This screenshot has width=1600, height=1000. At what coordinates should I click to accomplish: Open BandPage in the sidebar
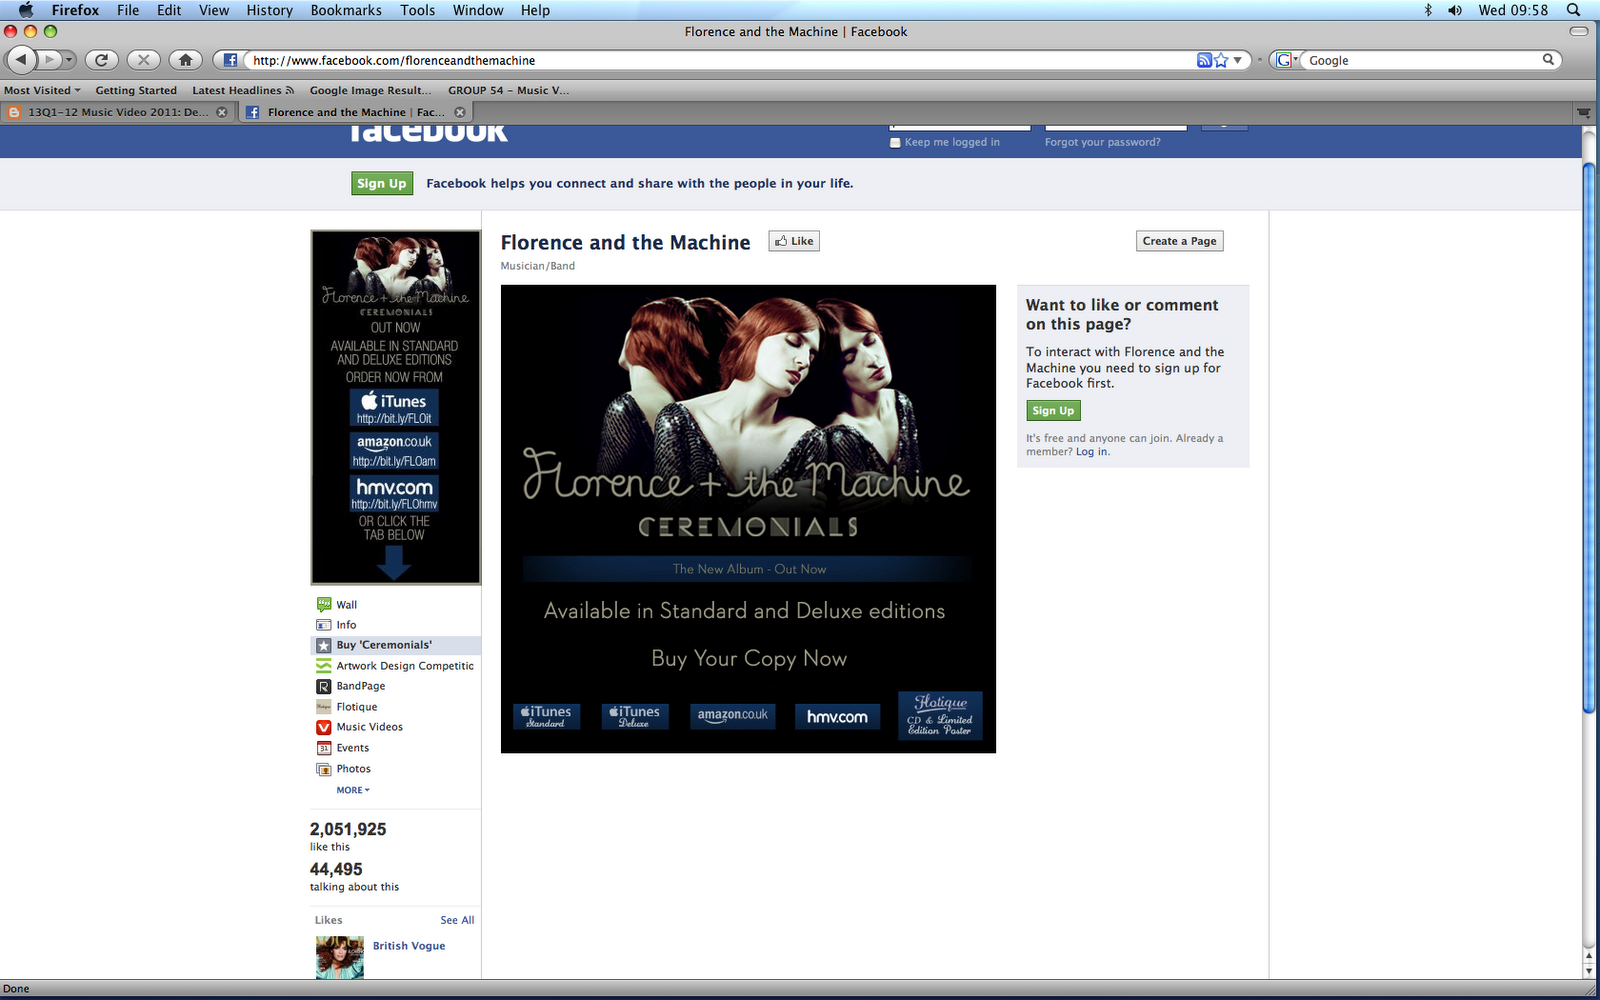coord(361,686)
